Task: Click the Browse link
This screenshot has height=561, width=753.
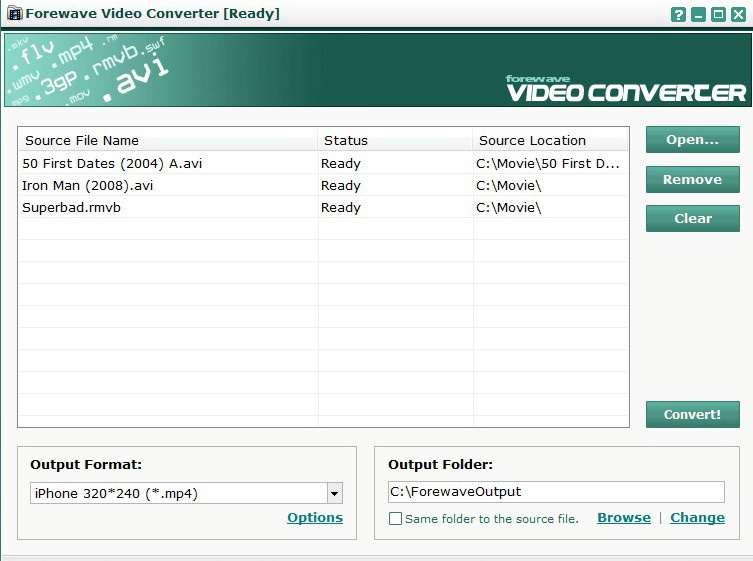Action: click(x=624, y=517)
